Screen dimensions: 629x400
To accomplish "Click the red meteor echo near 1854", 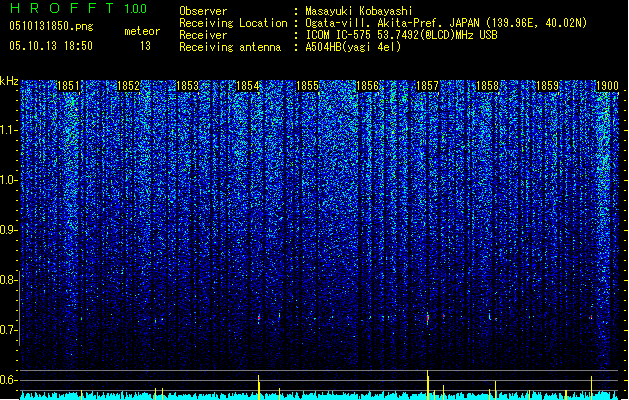I will [259, 318].
